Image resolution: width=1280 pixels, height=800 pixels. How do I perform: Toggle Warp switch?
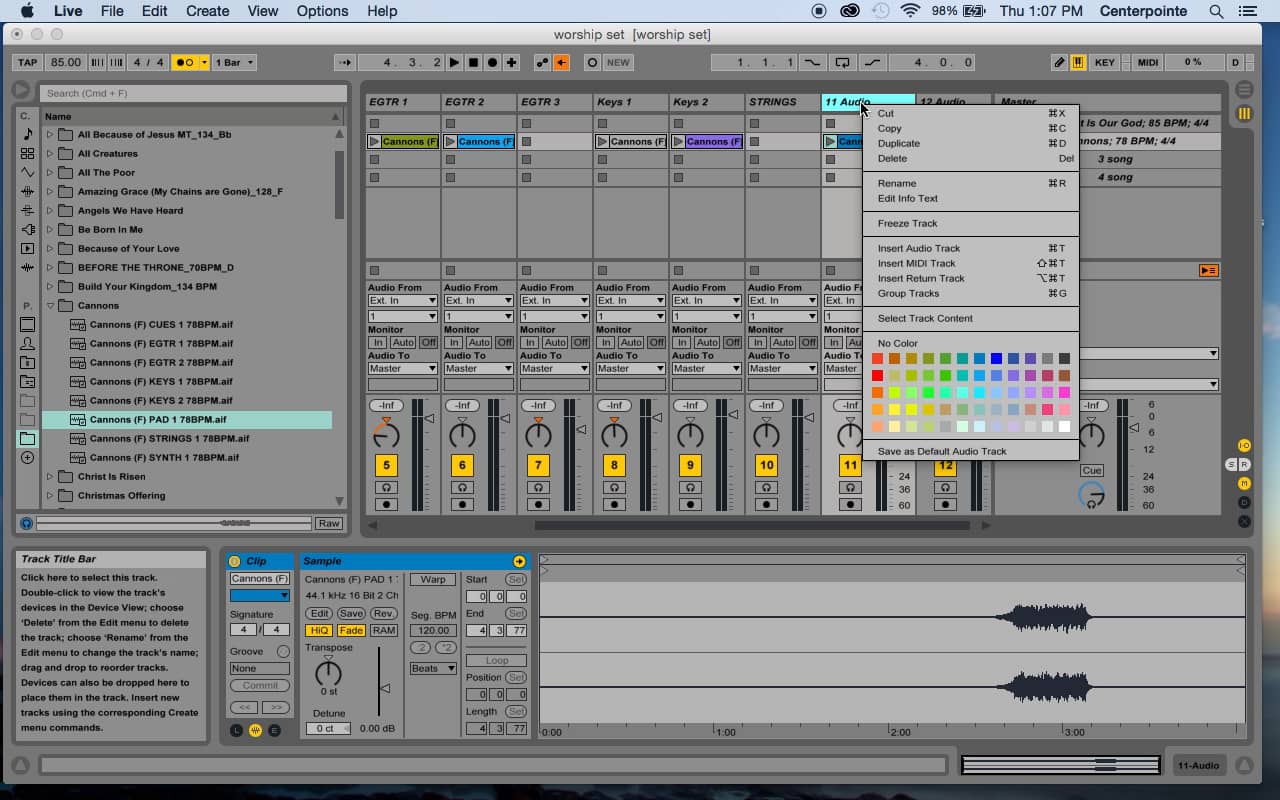coord(433,580)
